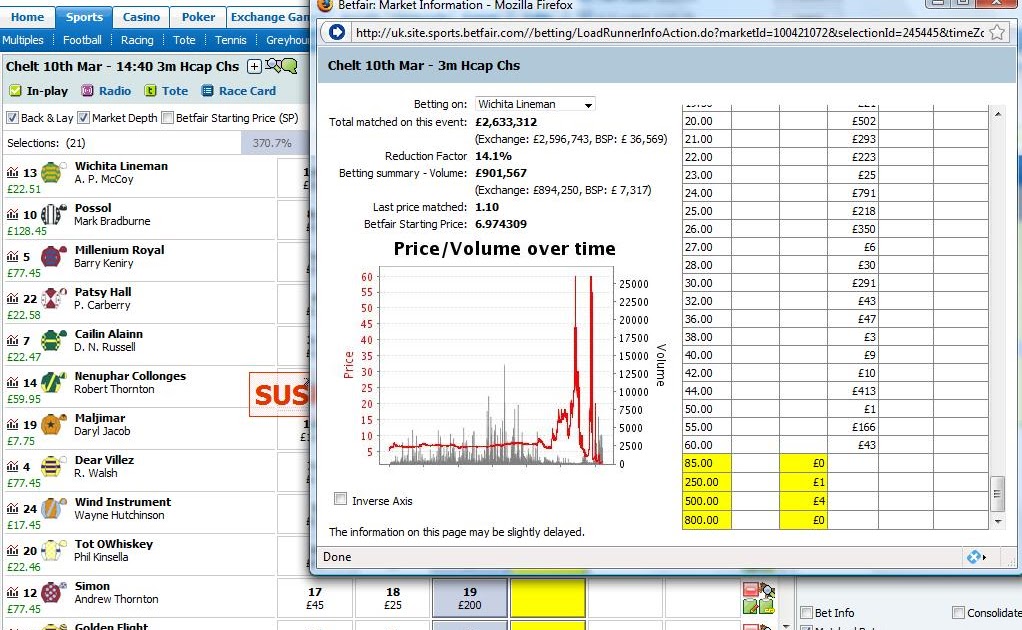This screenshot has height=630, width=1022.
Task: Open the Racing menu item
Action: [x=137, y=40]
